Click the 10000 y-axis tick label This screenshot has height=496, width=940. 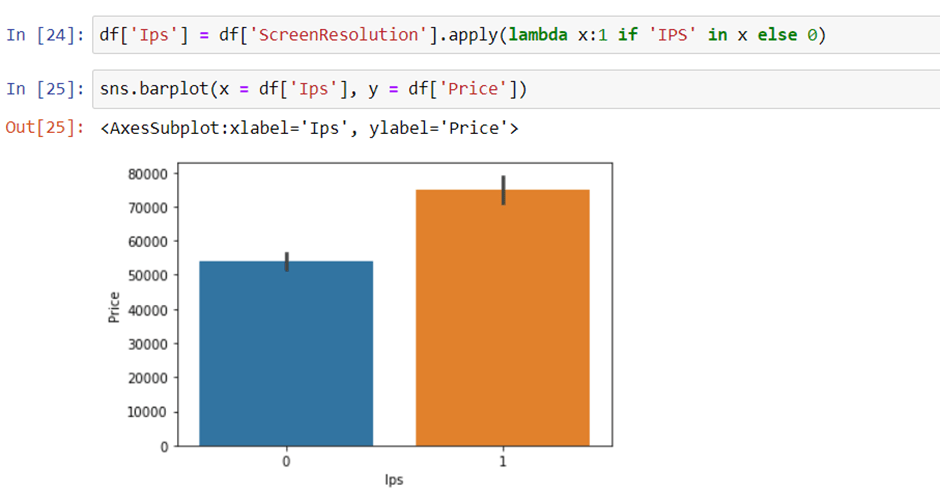pos(148,413)
